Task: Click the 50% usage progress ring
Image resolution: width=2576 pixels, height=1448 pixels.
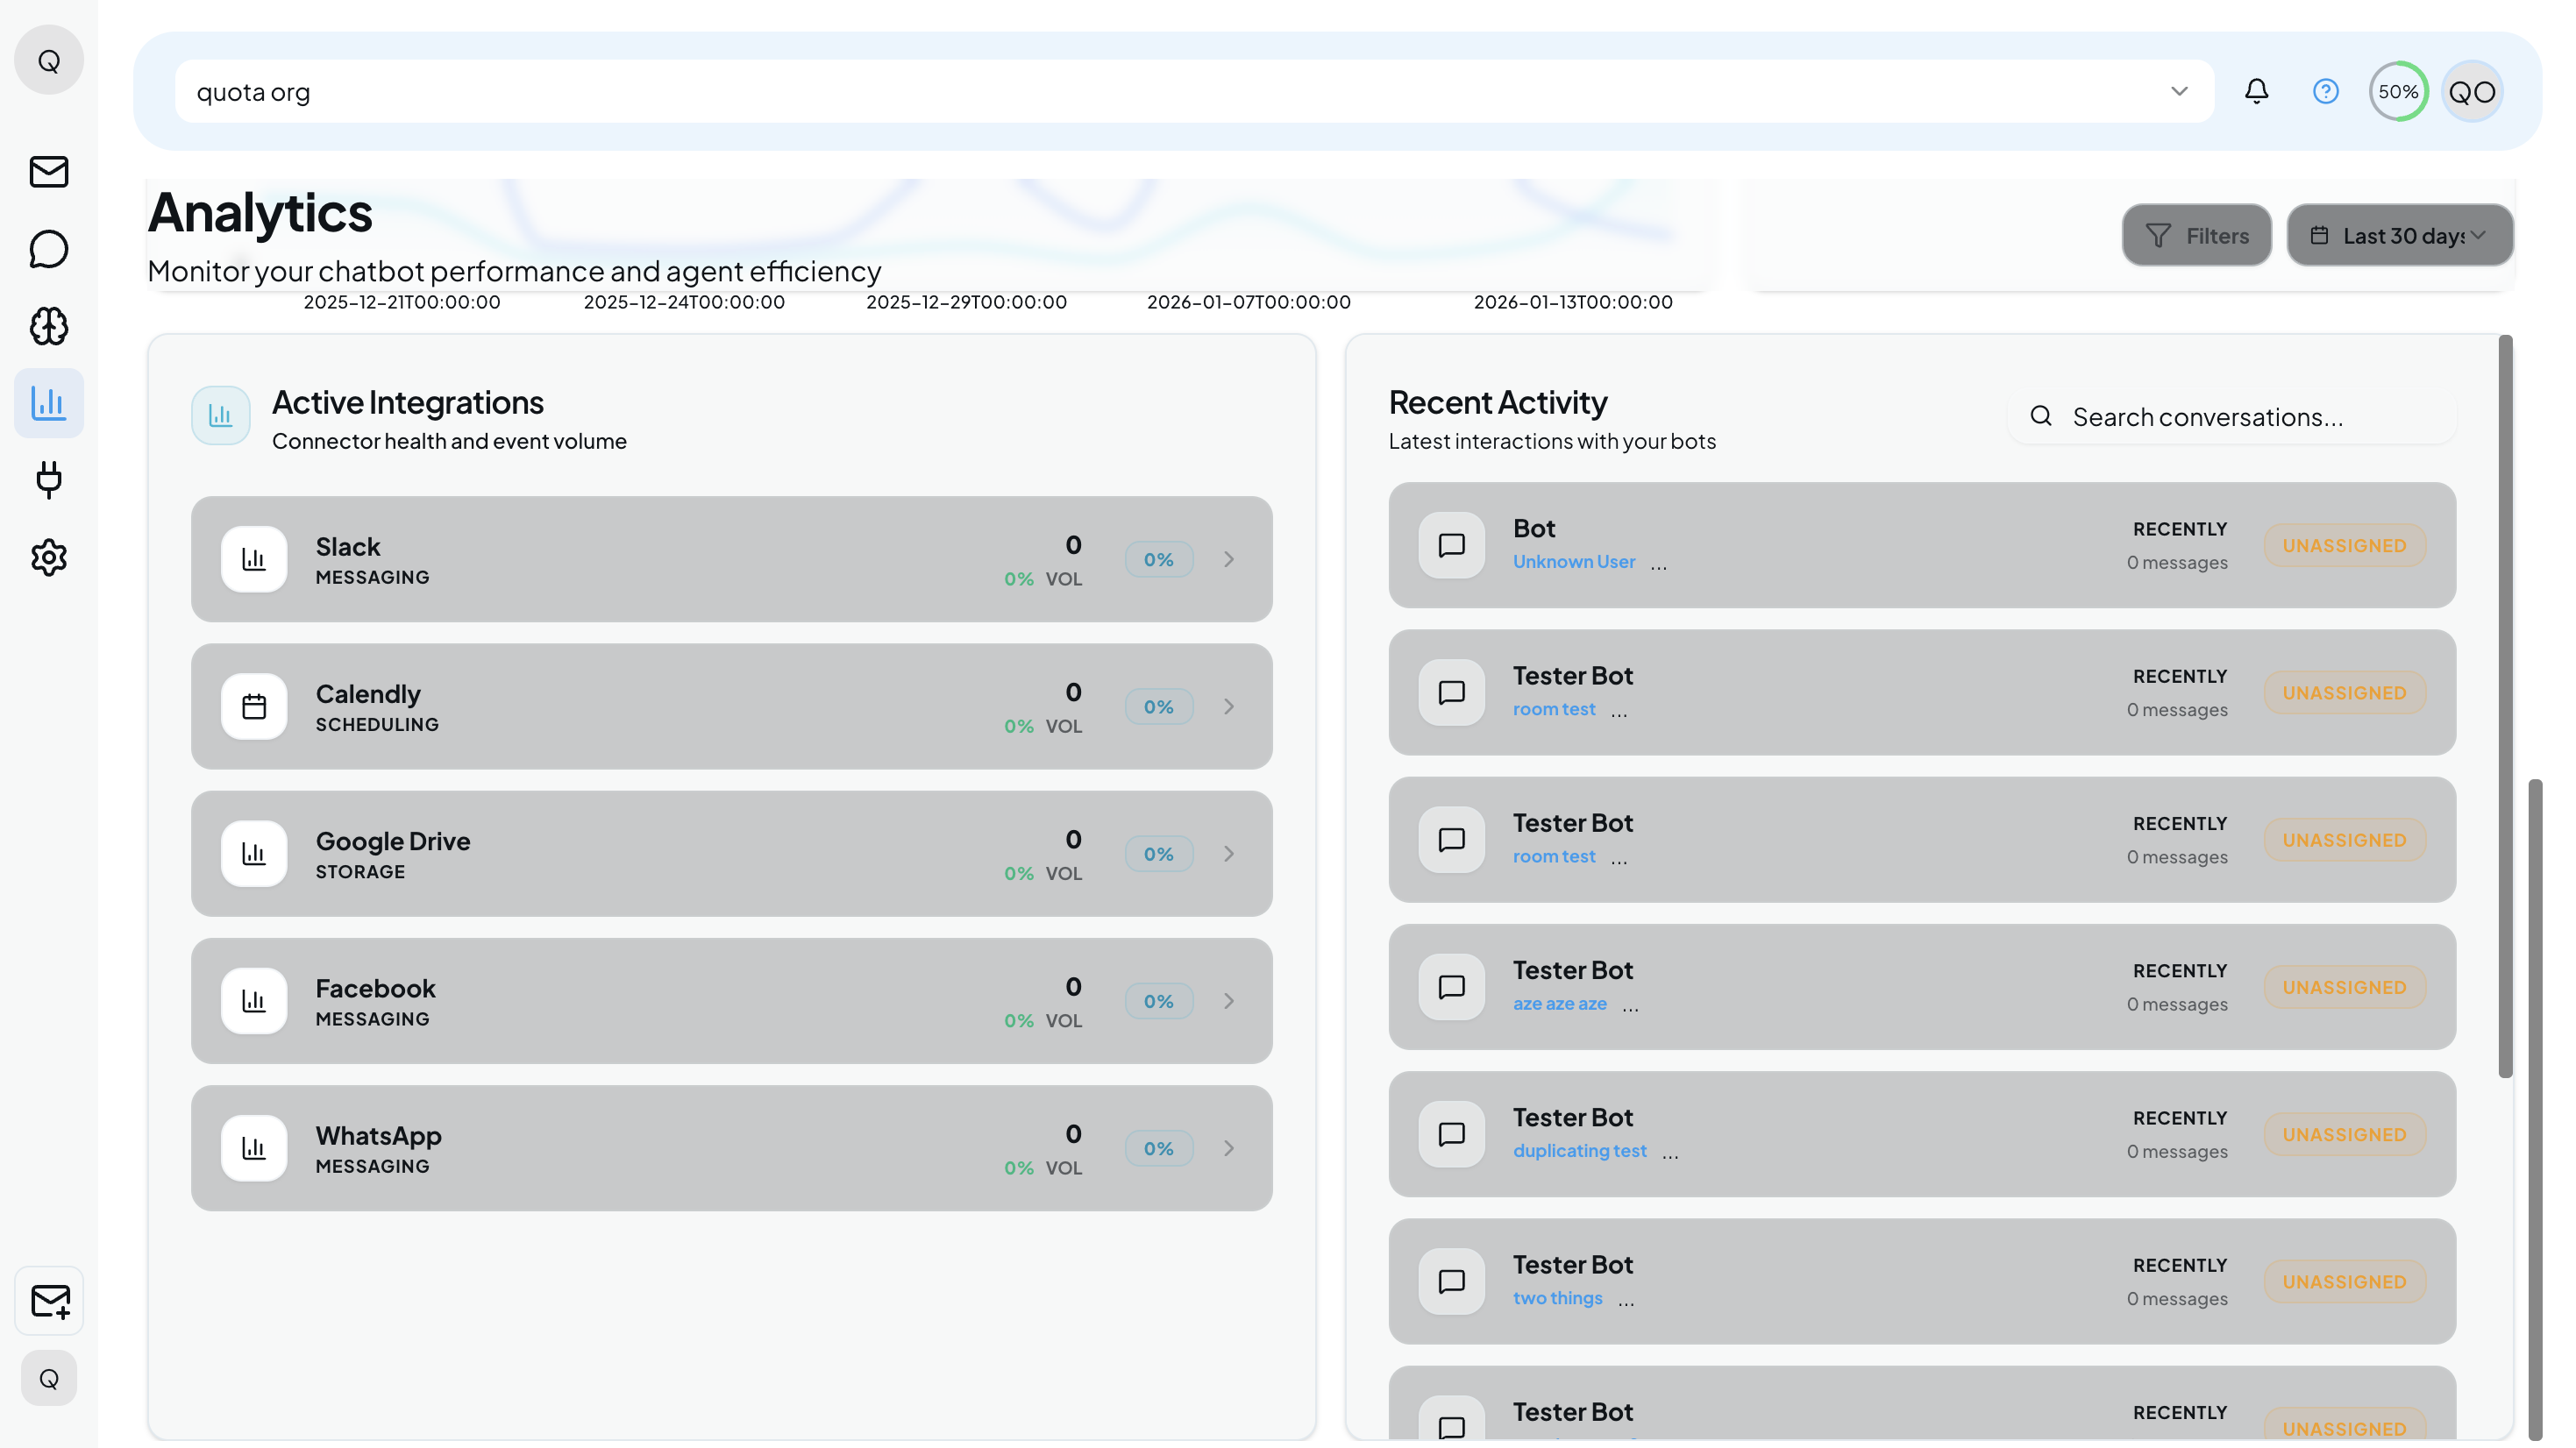Action: pos(2397,92)
